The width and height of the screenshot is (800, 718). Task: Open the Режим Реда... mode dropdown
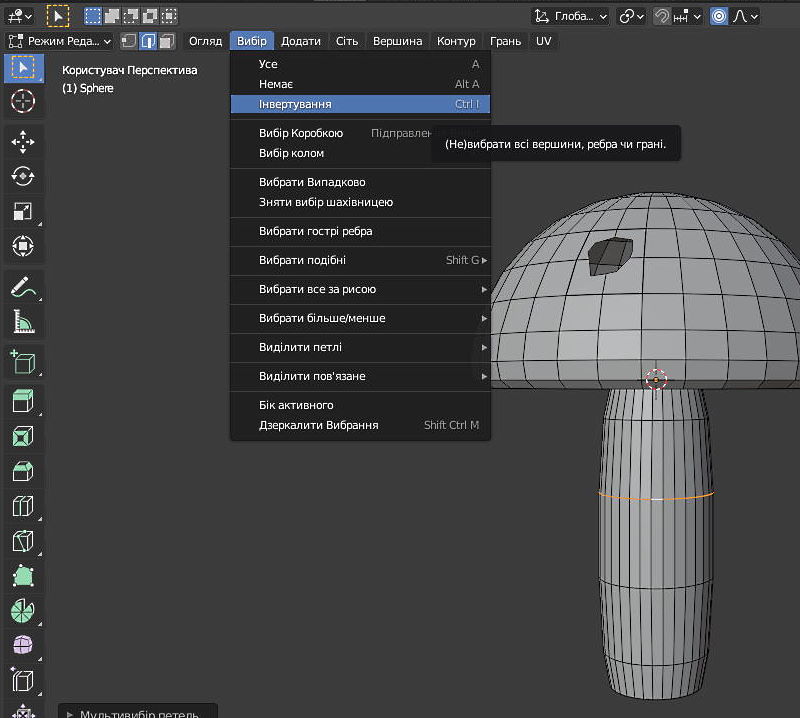(60, 41)
